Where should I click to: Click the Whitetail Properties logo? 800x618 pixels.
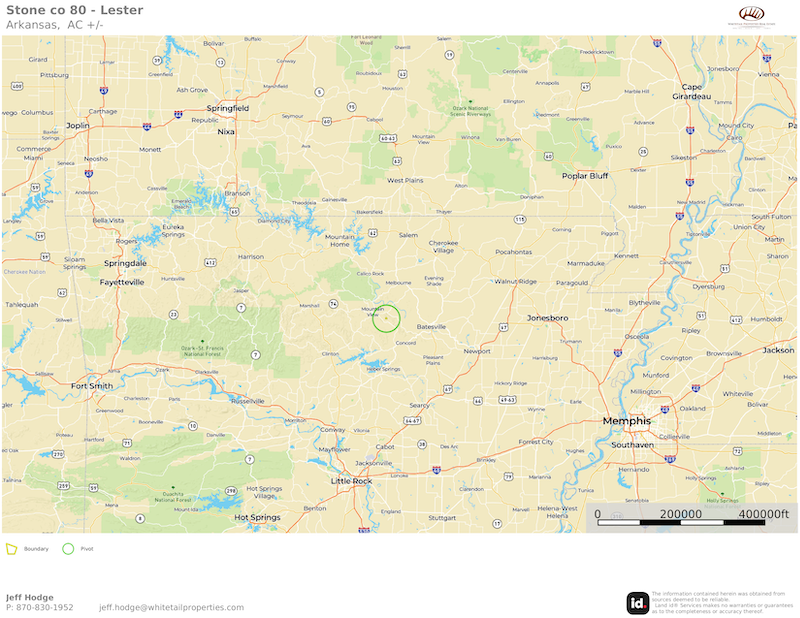point(752,16)
